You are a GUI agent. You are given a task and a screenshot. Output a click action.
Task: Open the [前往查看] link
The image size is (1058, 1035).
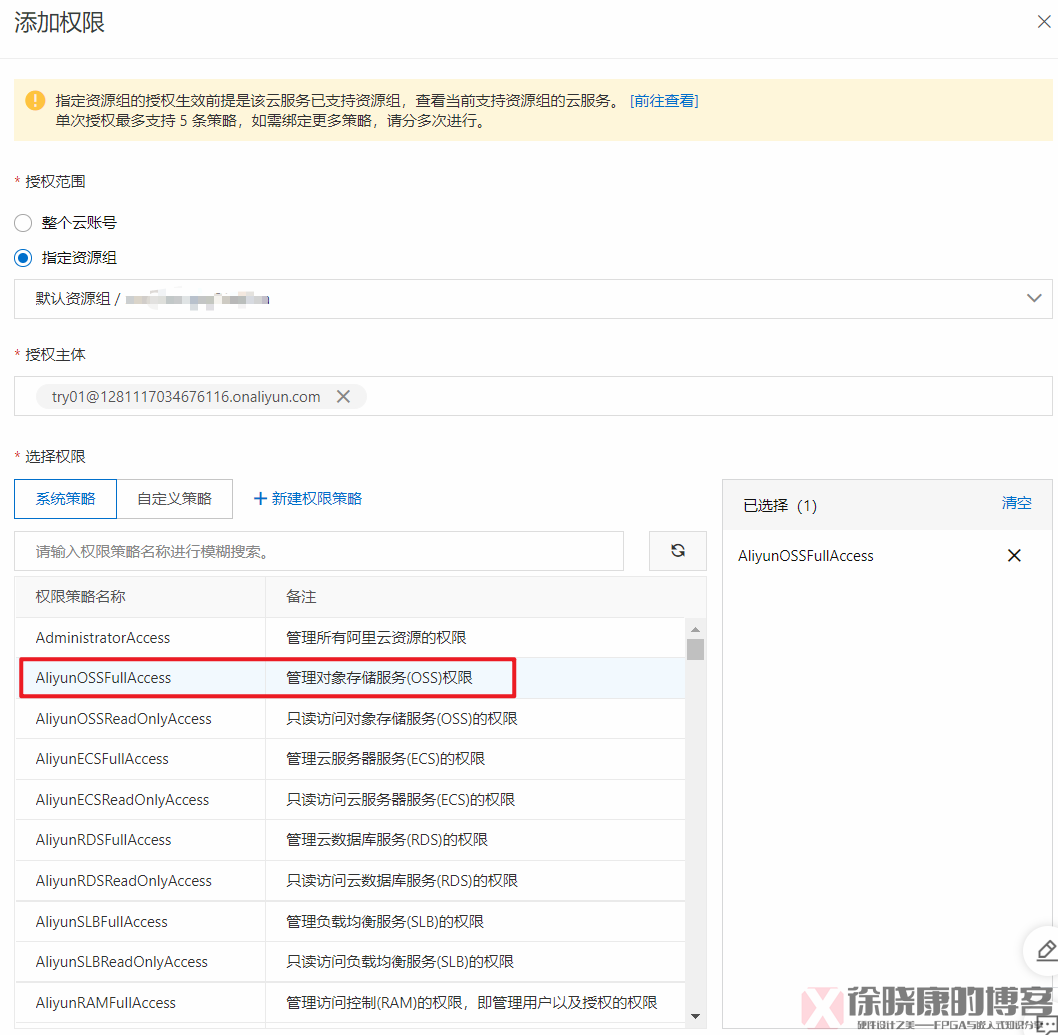click(664, 101)
